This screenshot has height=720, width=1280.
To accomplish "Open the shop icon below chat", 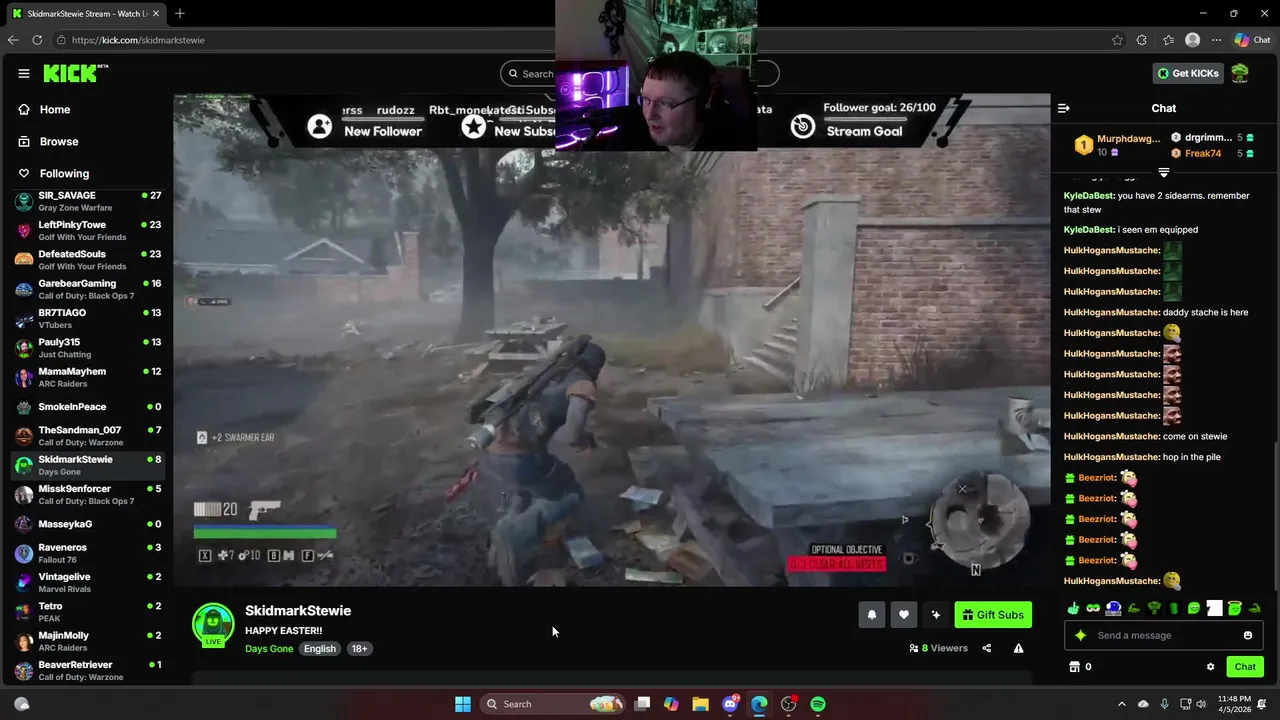I will pos(1074,667).
